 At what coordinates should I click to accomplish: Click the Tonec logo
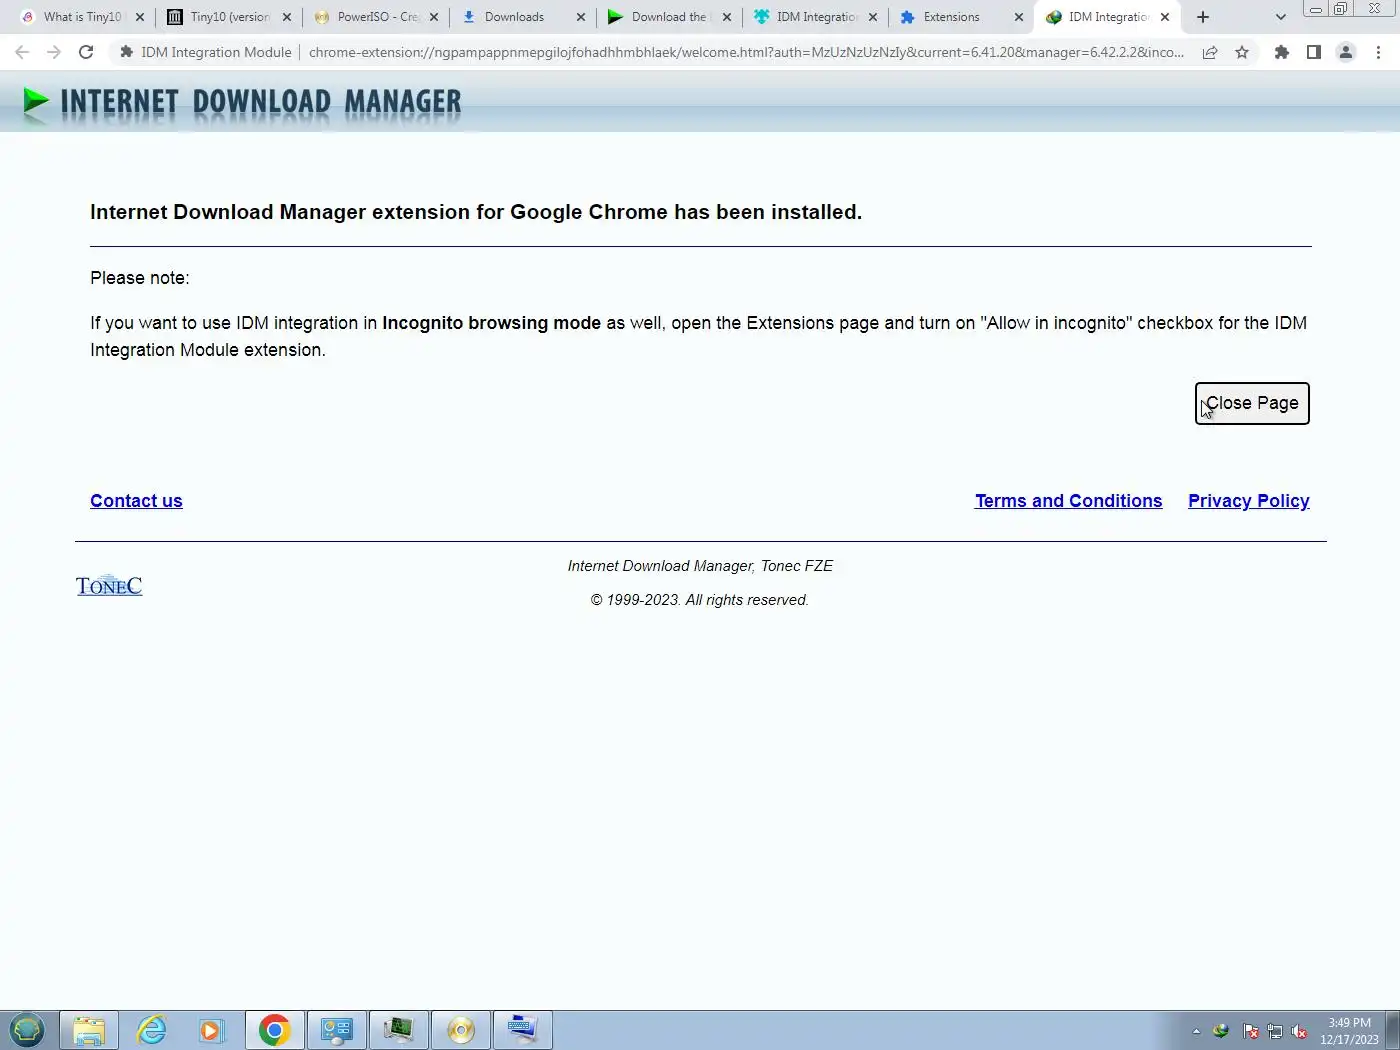(x=109, y=586)
